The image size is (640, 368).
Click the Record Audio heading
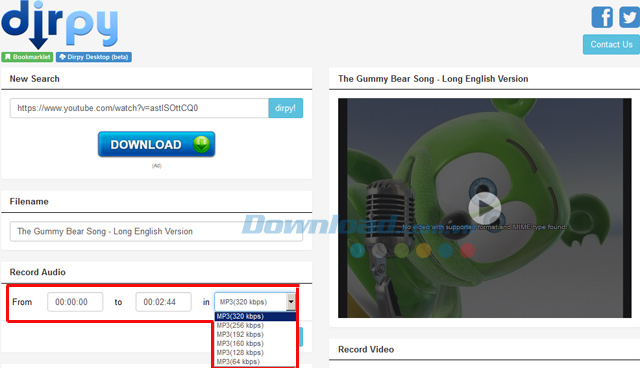(x=38, y=272)
